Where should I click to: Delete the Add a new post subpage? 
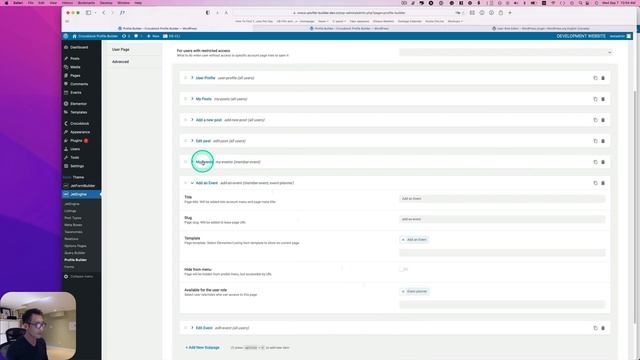pyautogui.click(x=603, y=120)
